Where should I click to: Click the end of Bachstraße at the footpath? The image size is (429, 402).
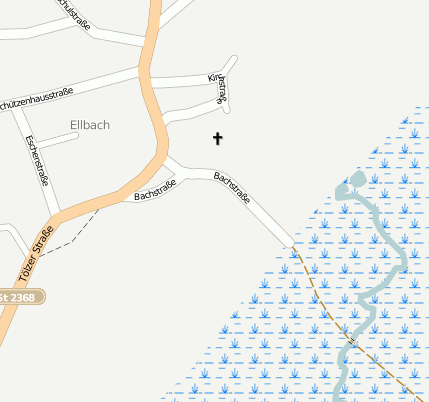pos(289,243)
